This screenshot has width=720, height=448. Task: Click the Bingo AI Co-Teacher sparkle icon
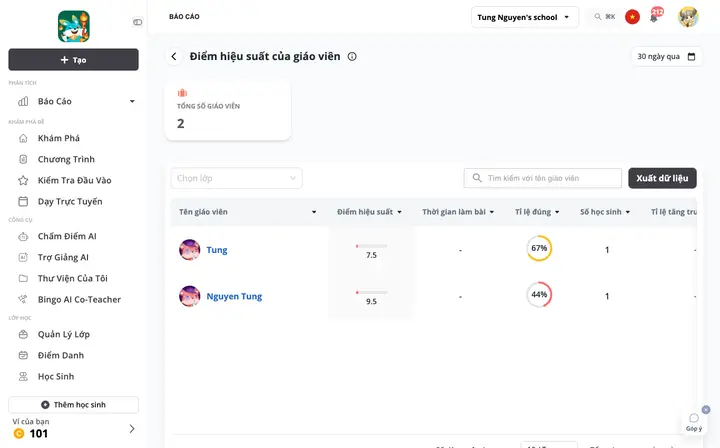point(23,299)
